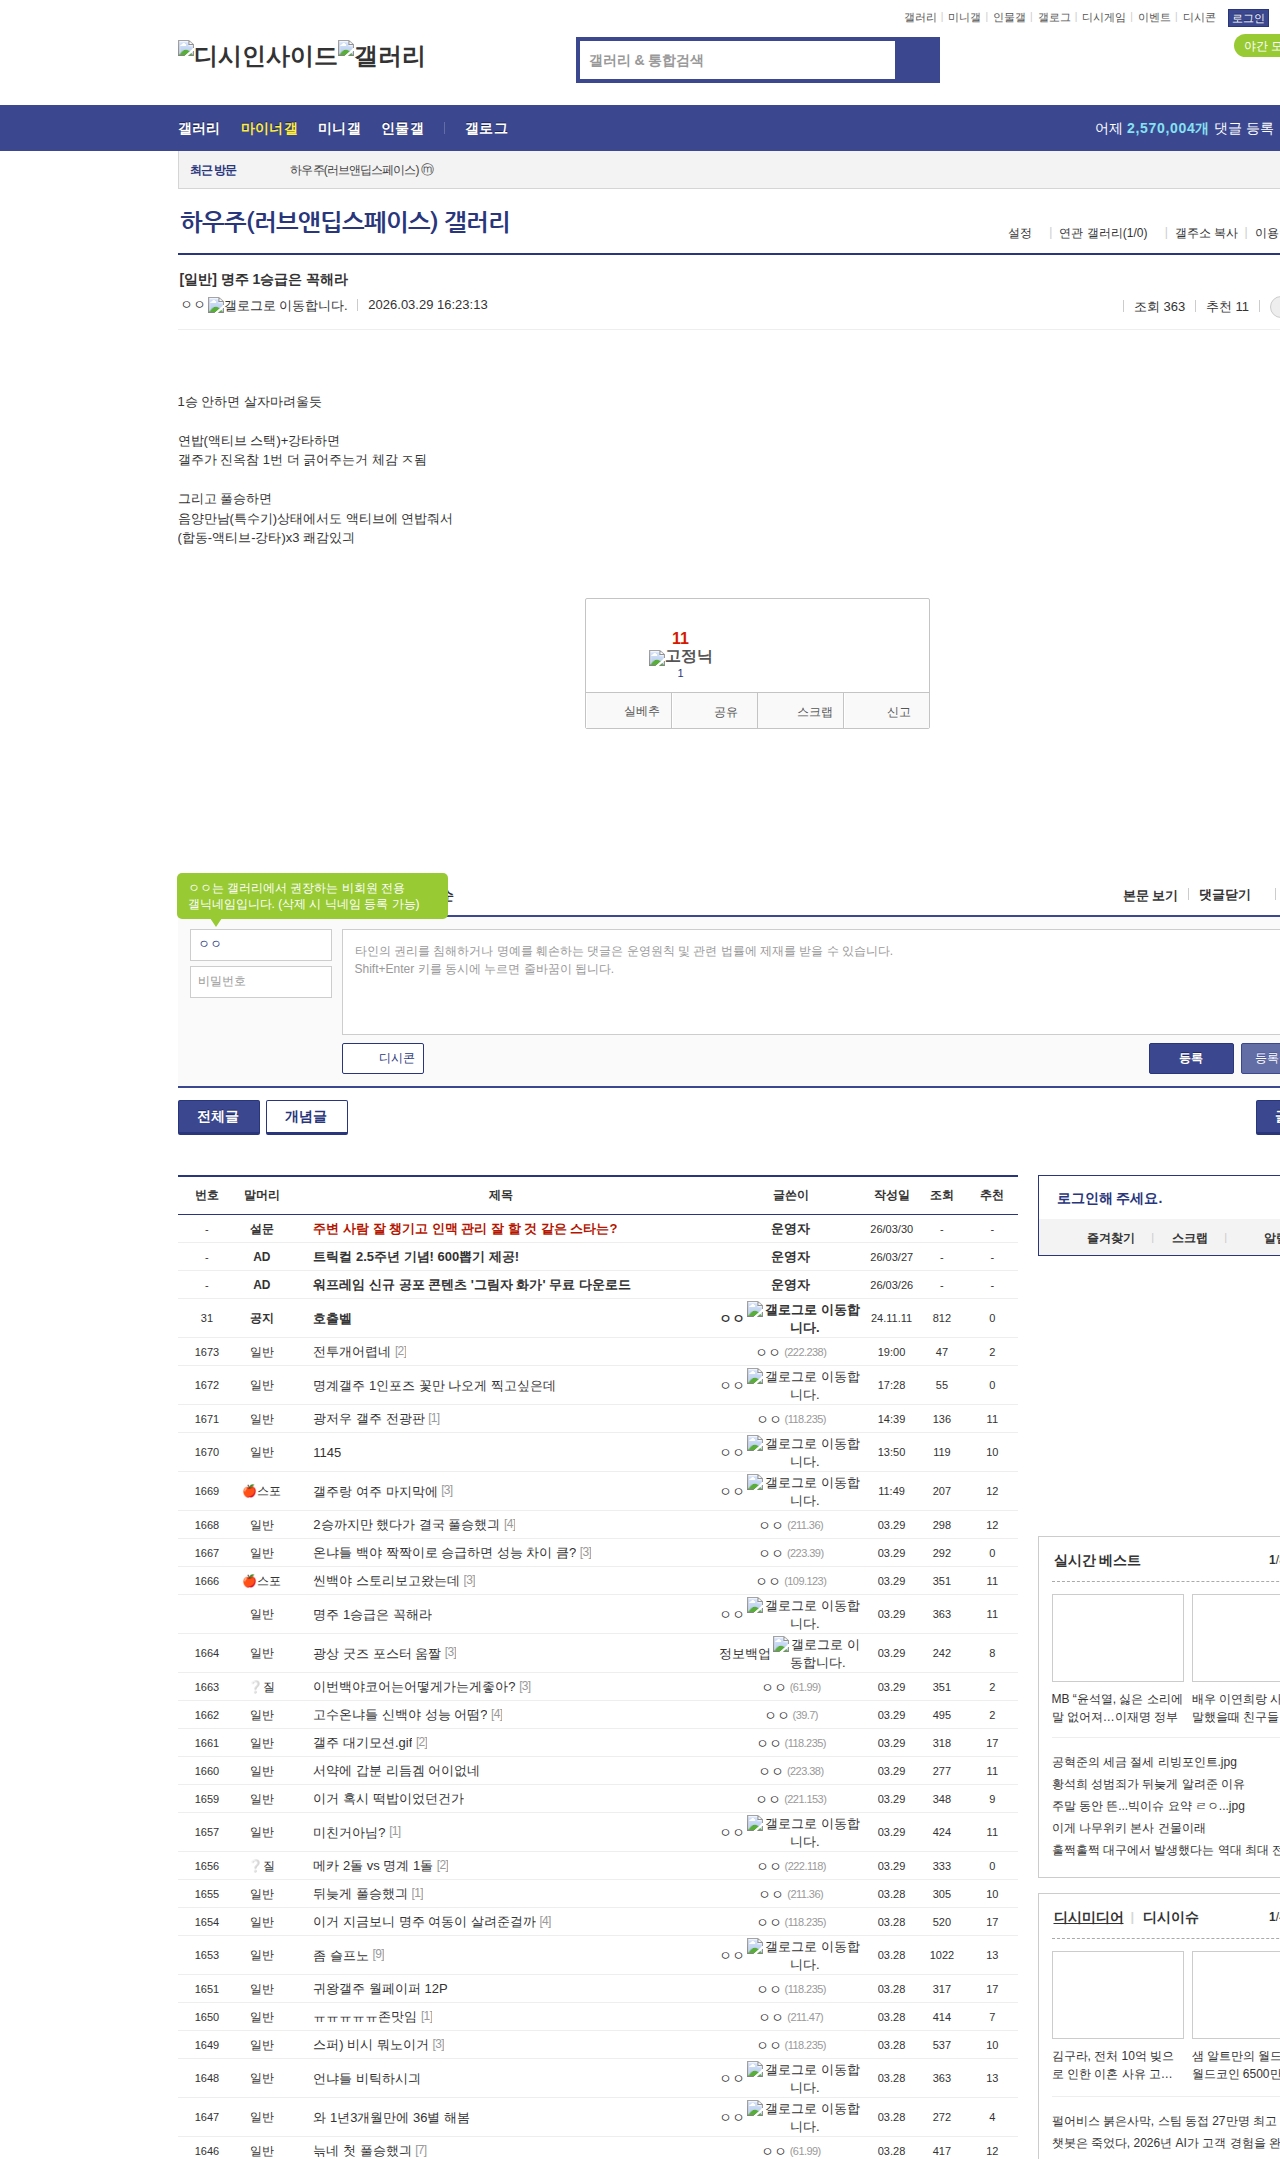Open 이벤트 in the top utility links

(1154, 18)
